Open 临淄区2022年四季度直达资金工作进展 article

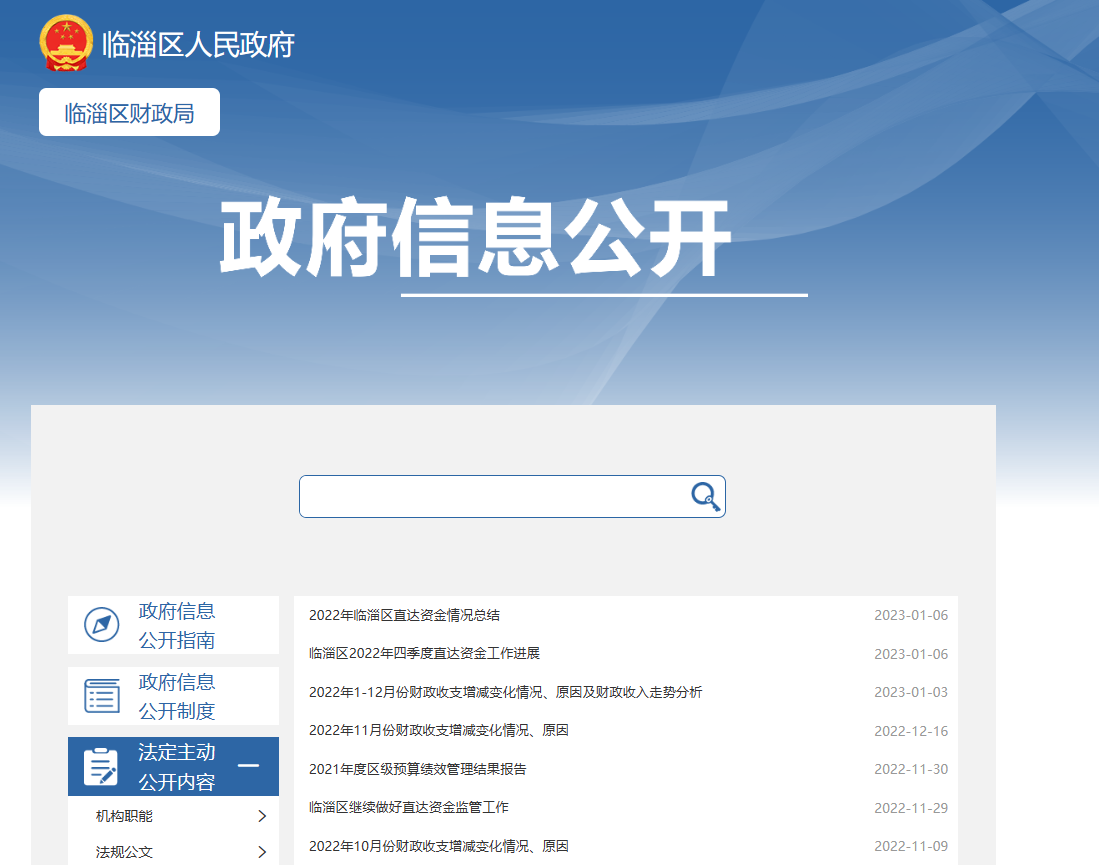click(x=424, y=654)
